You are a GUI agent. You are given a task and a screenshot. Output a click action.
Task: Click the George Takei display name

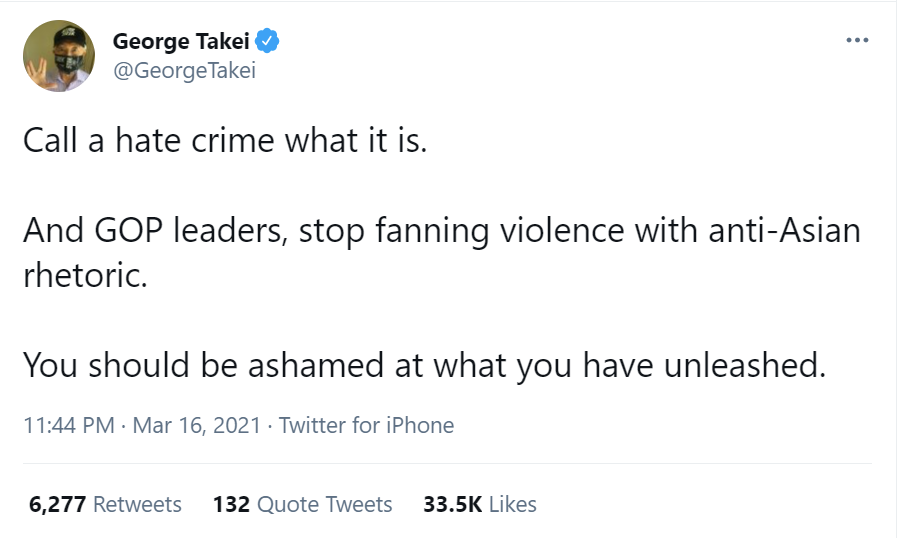pyautogui.click(x=181, y=42)
